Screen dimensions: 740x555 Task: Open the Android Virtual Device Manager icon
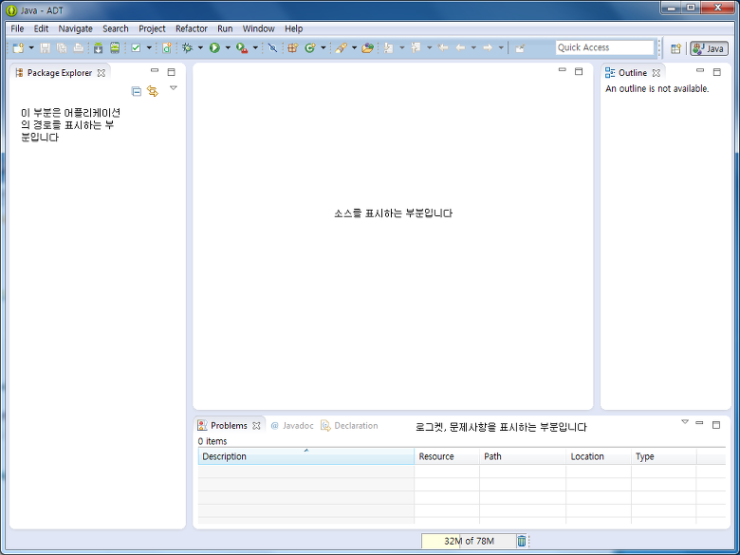tap(115, 48)
